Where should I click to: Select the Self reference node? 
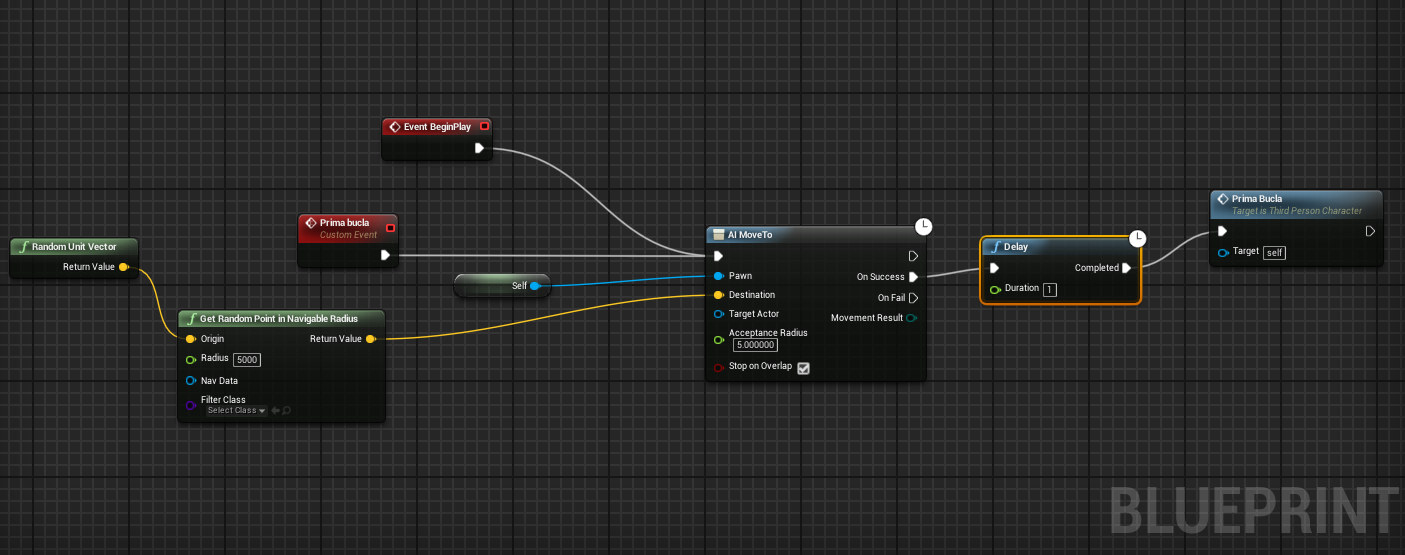pos(502,286)
